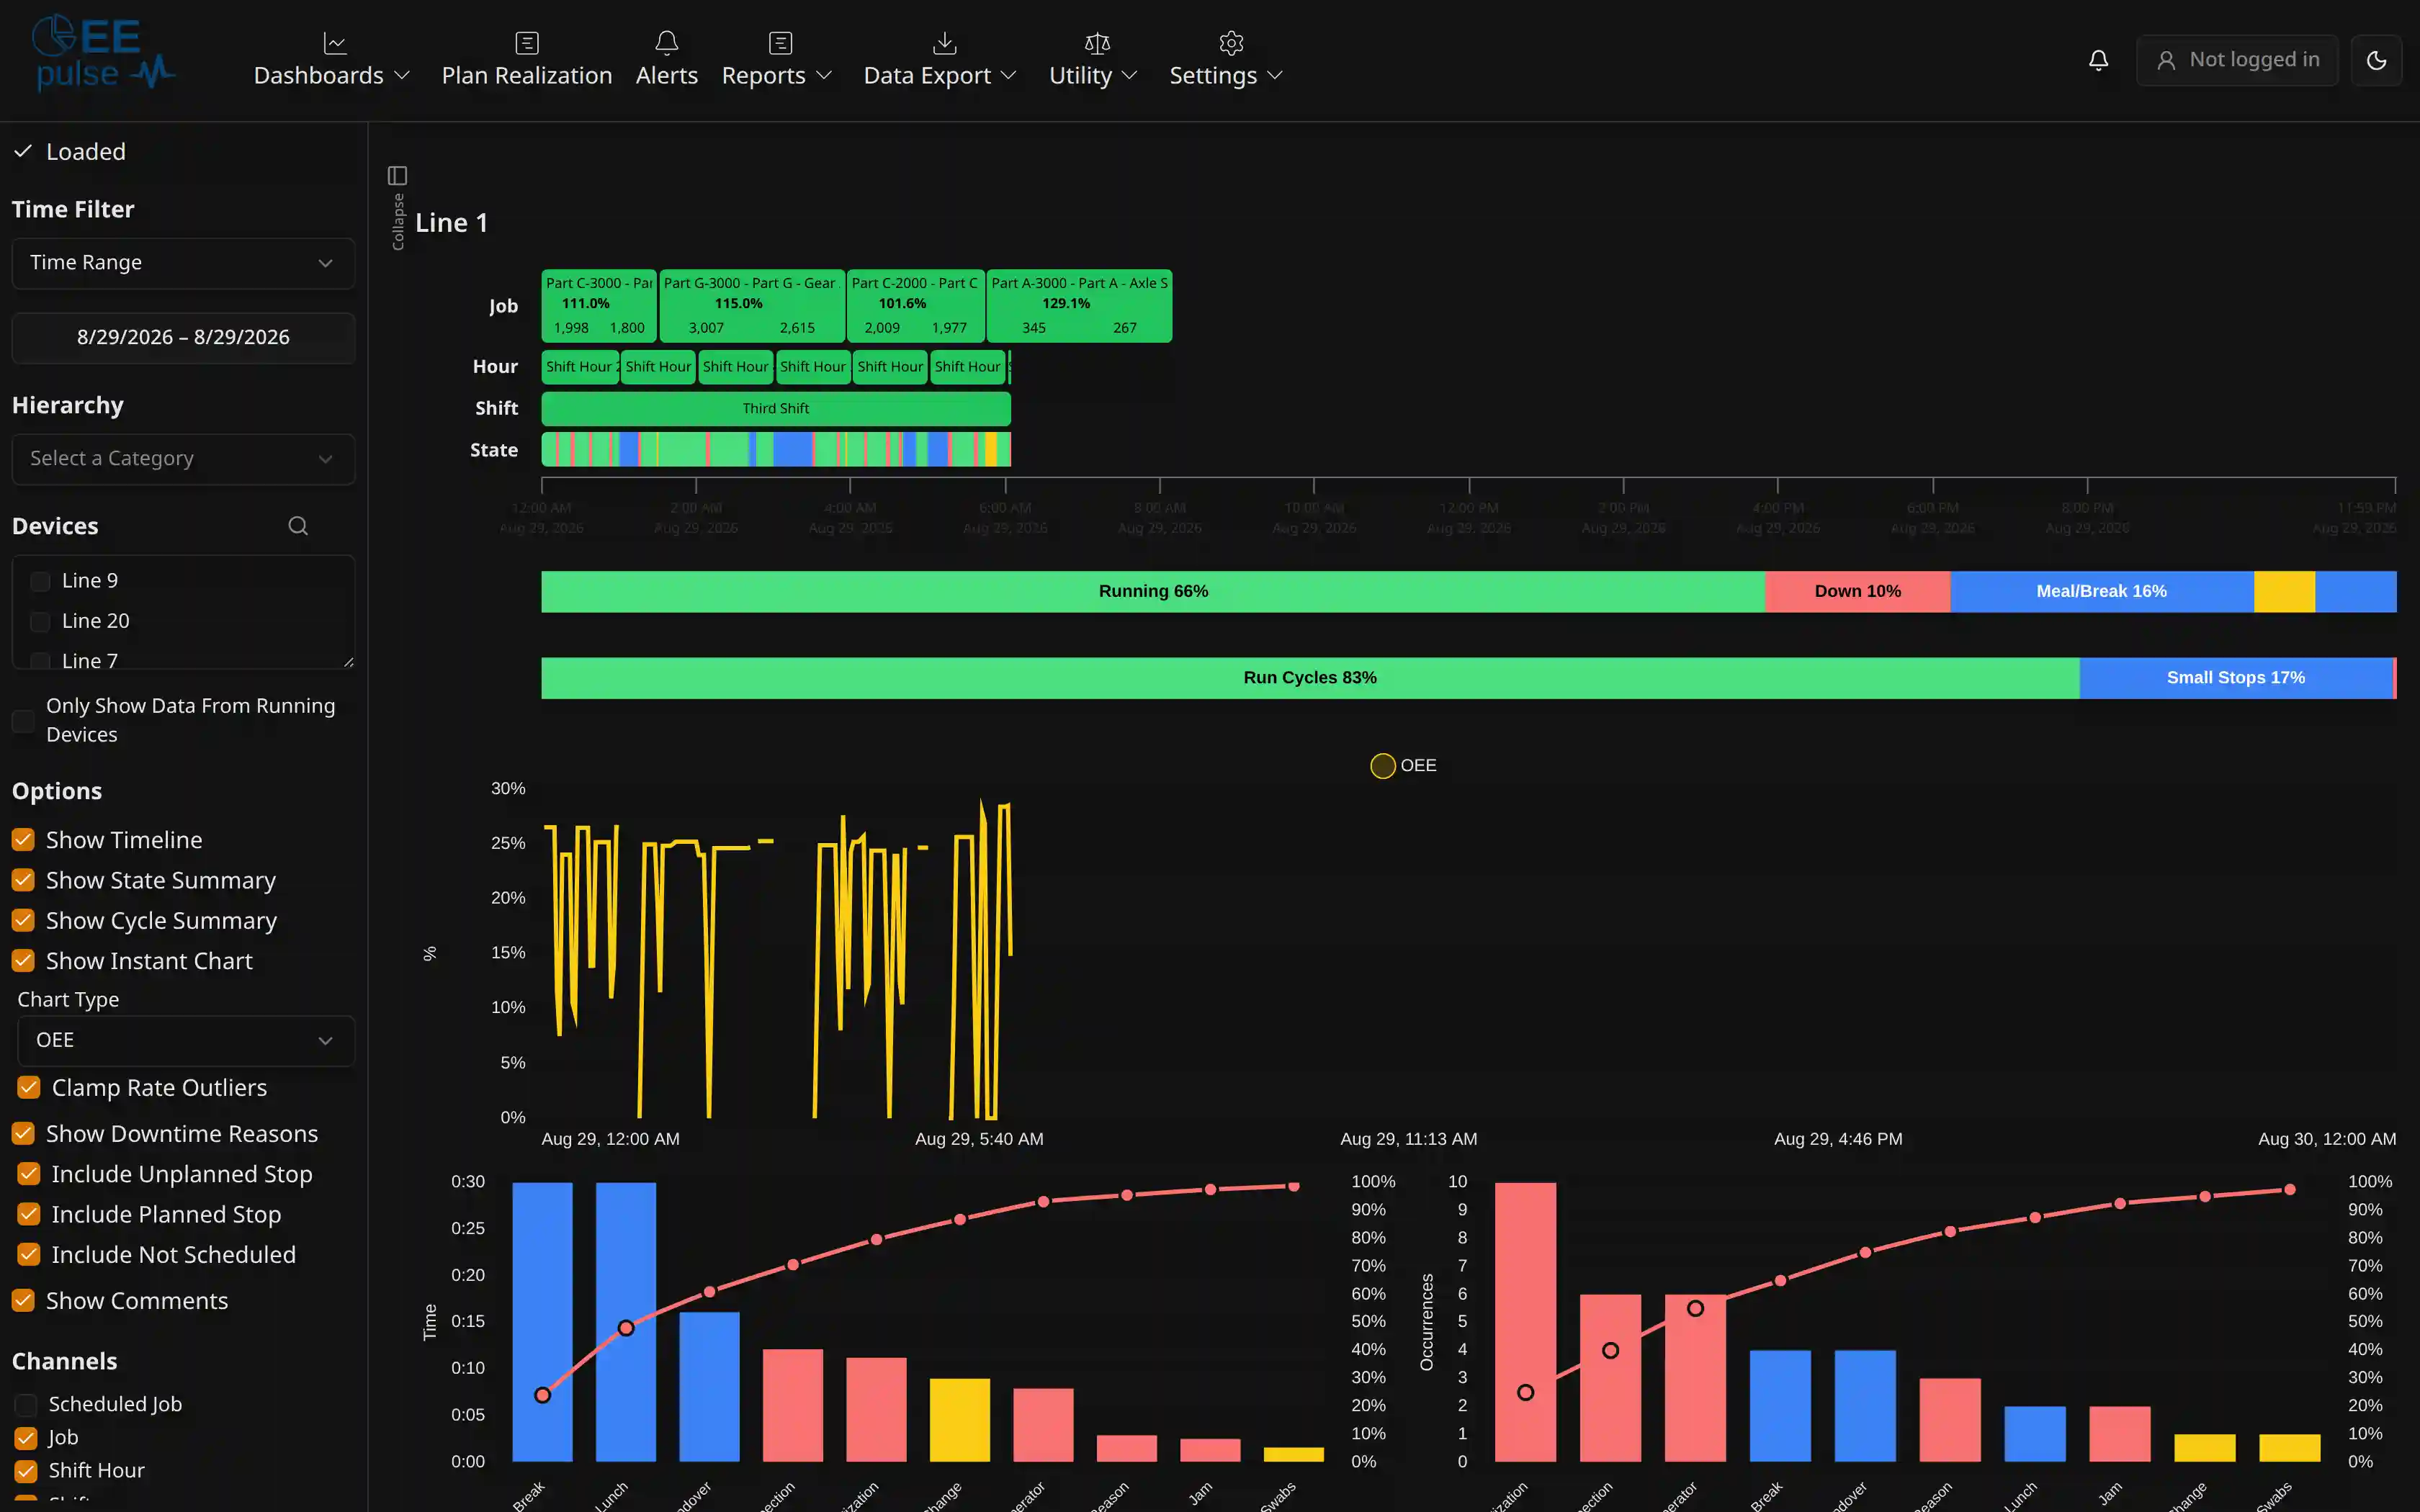
Task: Check the Scheduled Job channel
Action: pos(26,1405)
